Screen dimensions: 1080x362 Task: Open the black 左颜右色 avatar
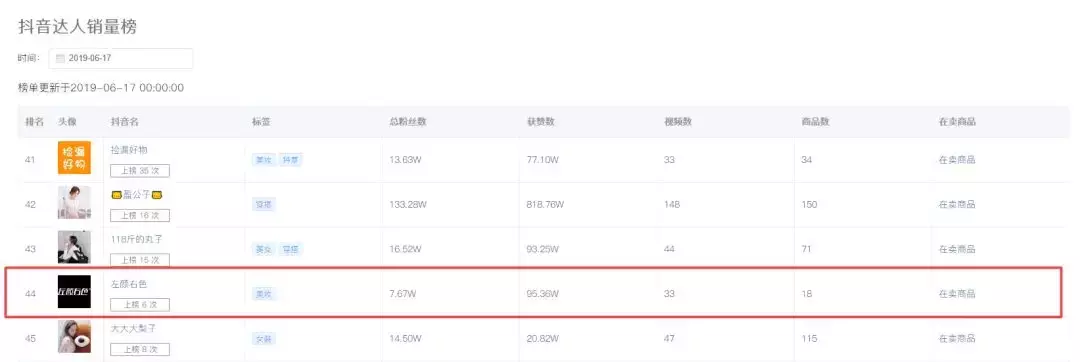(x=74, y=292)
